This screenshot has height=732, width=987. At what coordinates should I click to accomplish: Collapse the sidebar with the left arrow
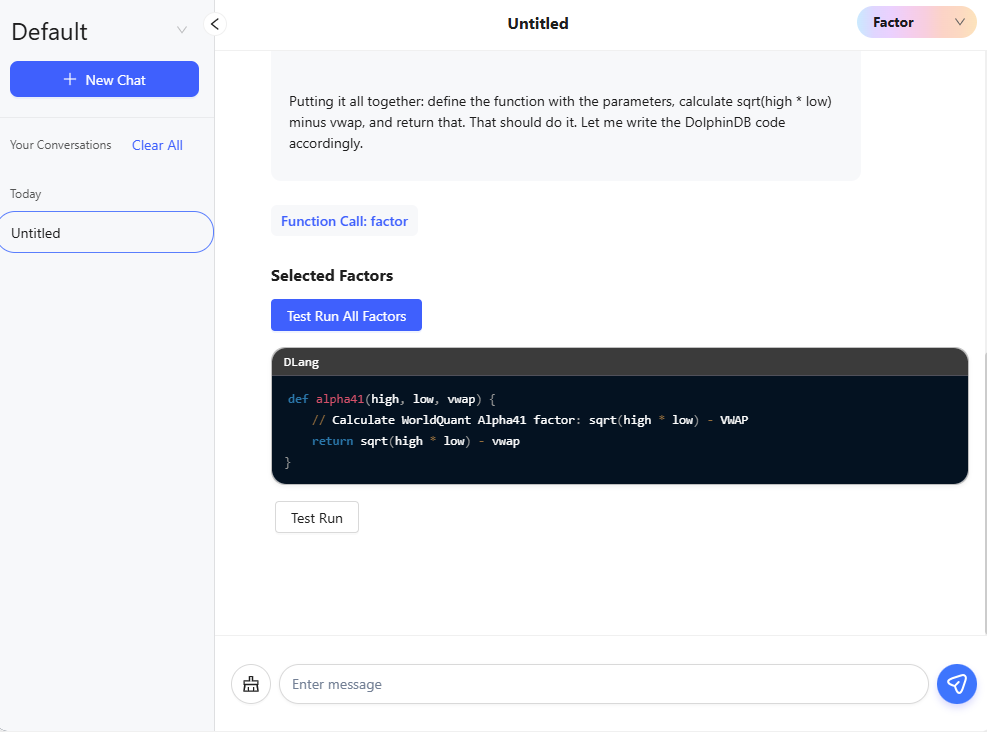point(214,24)
